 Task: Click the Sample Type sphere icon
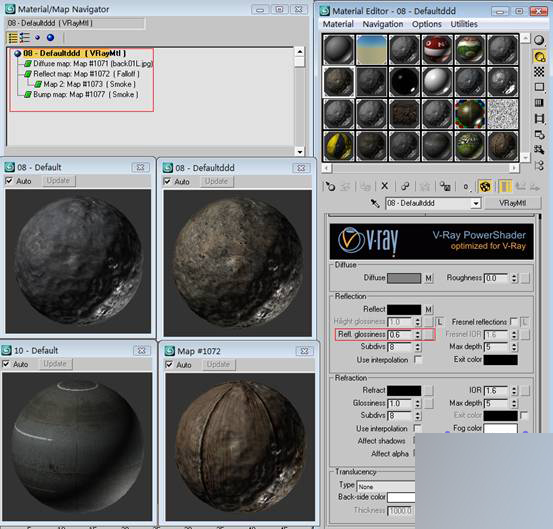539,40
